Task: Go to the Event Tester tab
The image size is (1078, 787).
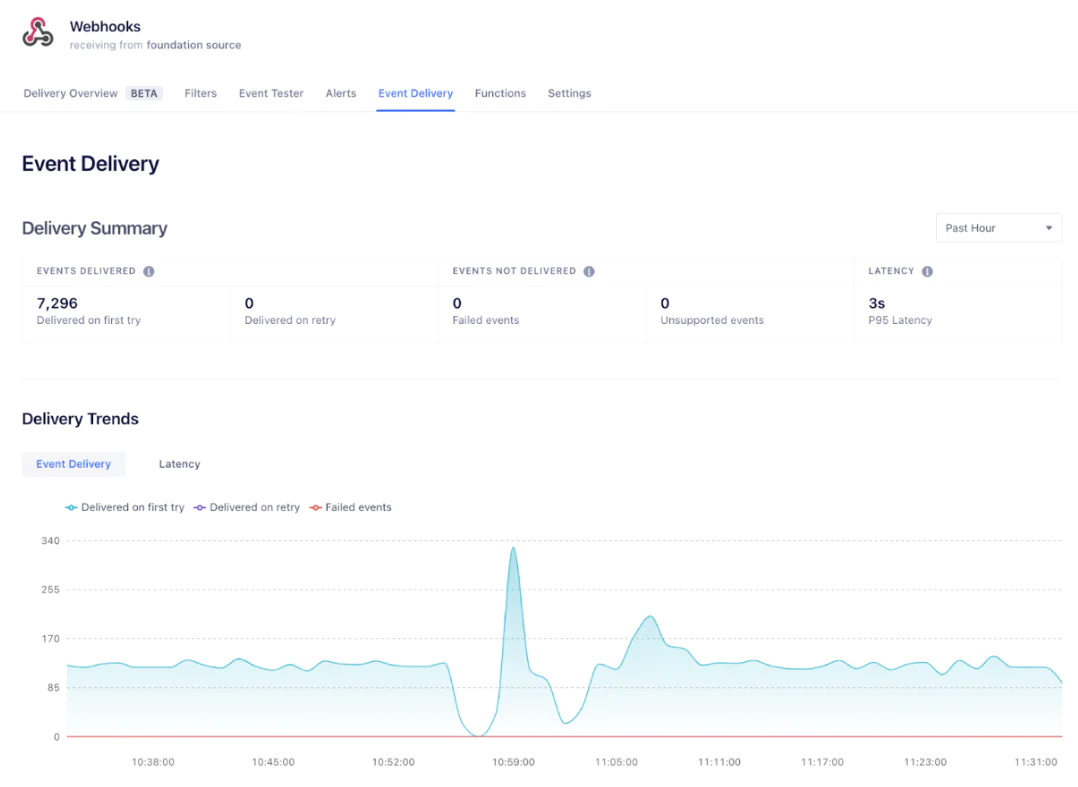Action: coord(271,93)
